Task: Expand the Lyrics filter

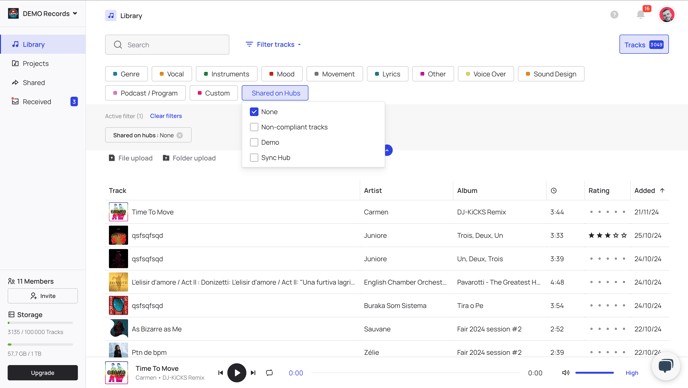Action: click(x=387, y=74)
